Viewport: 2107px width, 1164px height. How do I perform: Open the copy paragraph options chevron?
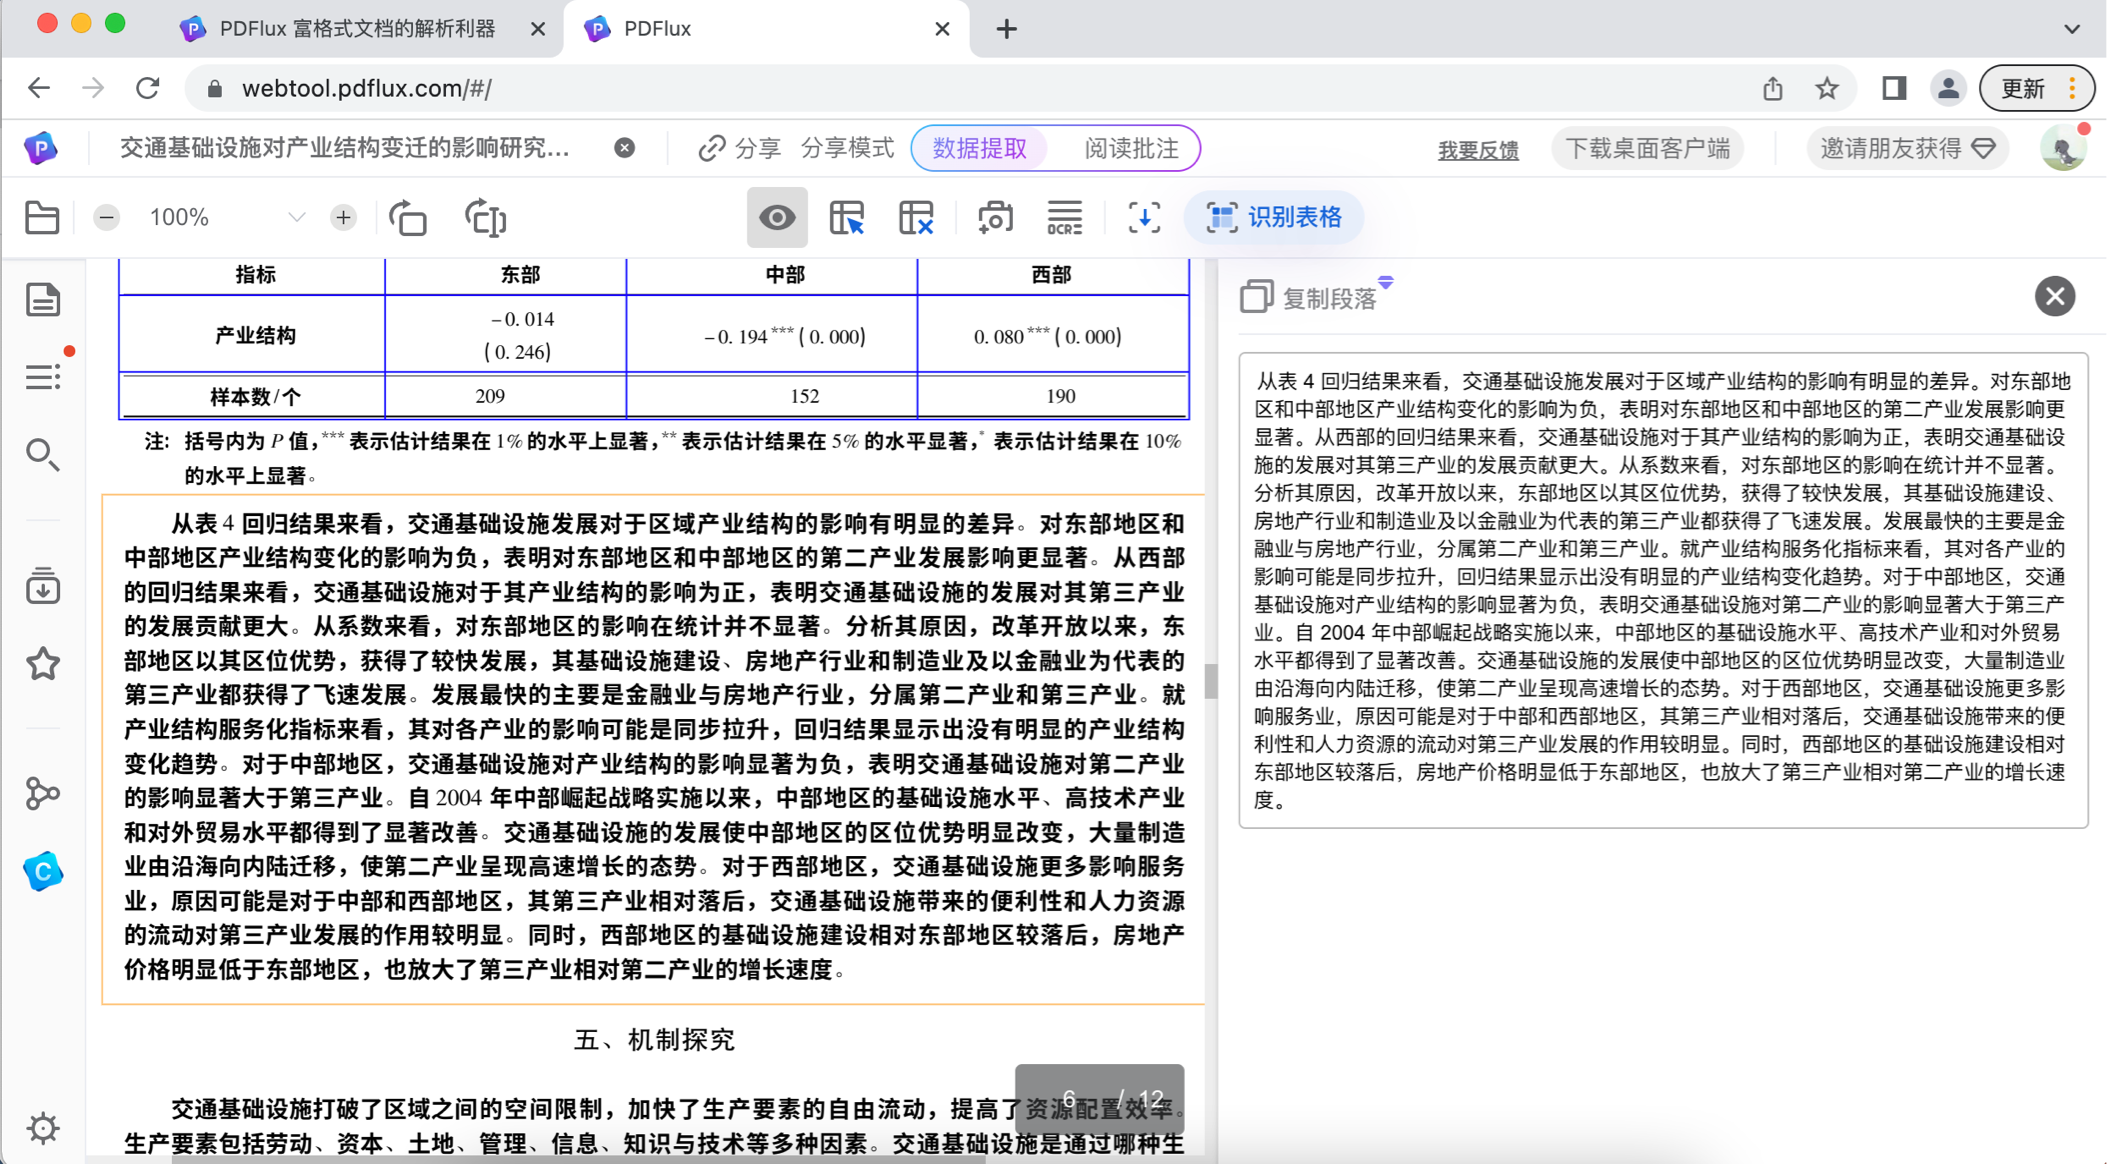tap(1385, 283)
